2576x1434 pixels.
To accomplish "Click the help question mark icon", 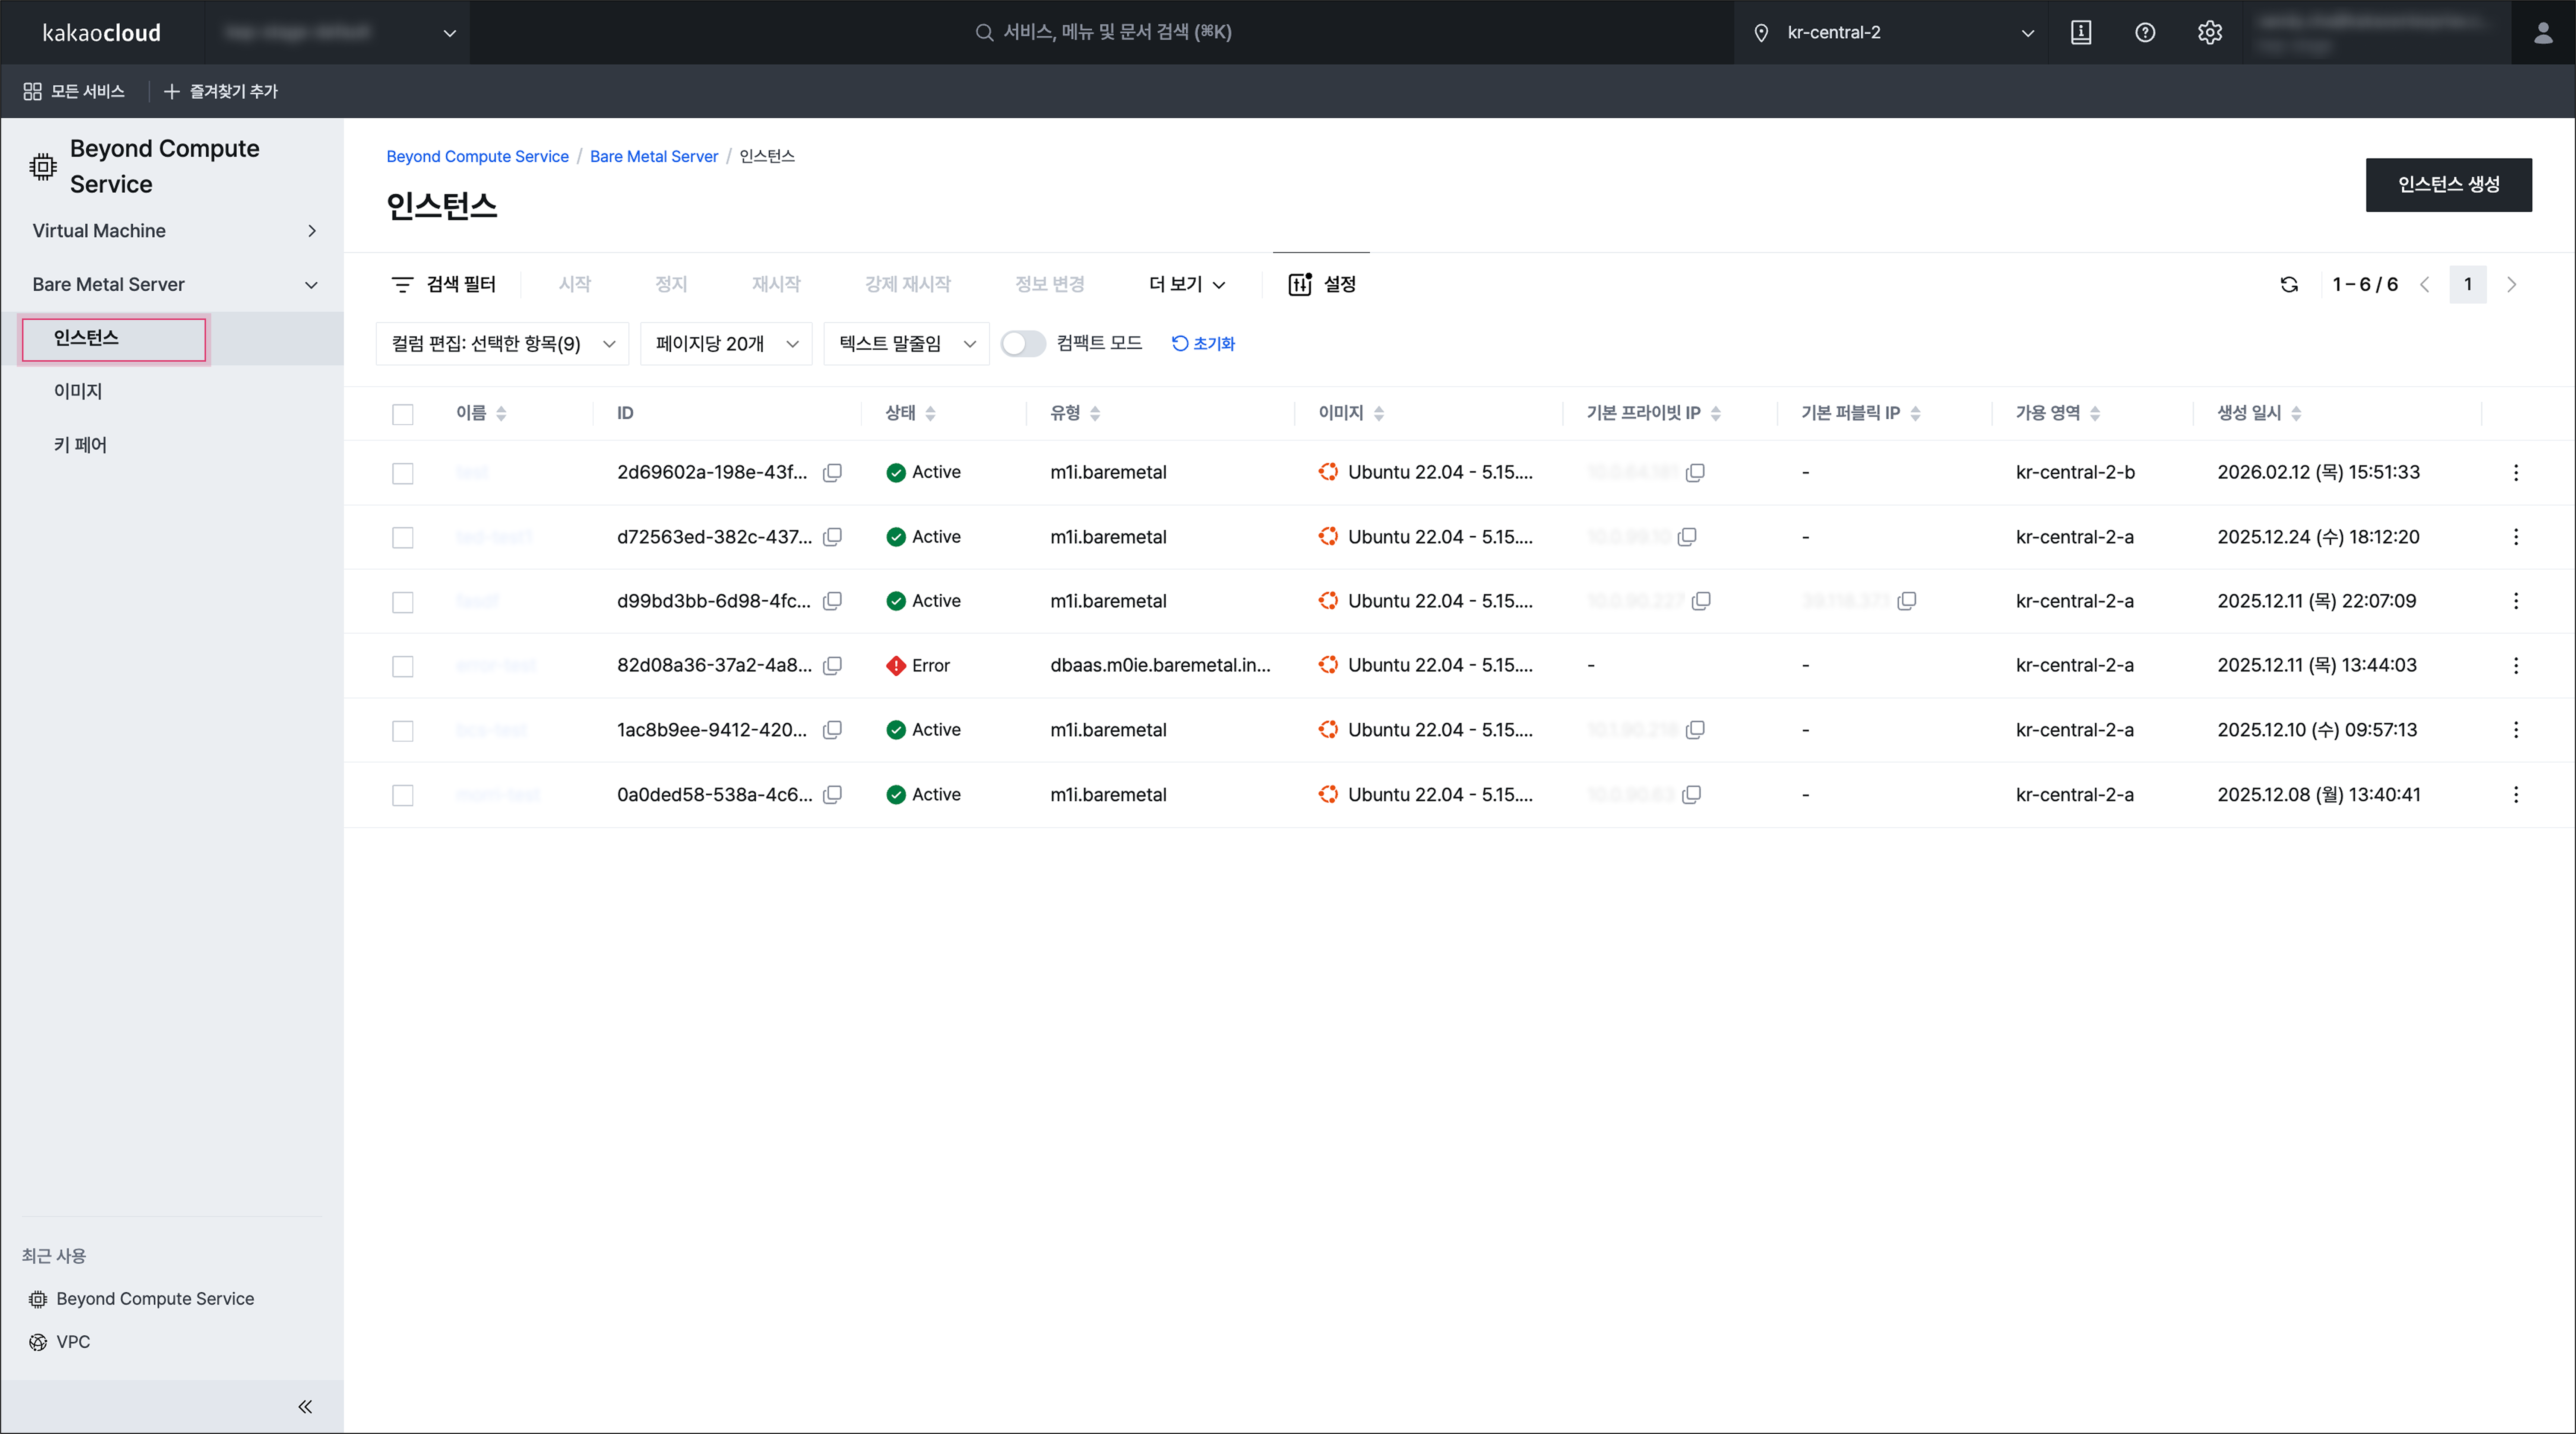I will tap(2145, 32).
